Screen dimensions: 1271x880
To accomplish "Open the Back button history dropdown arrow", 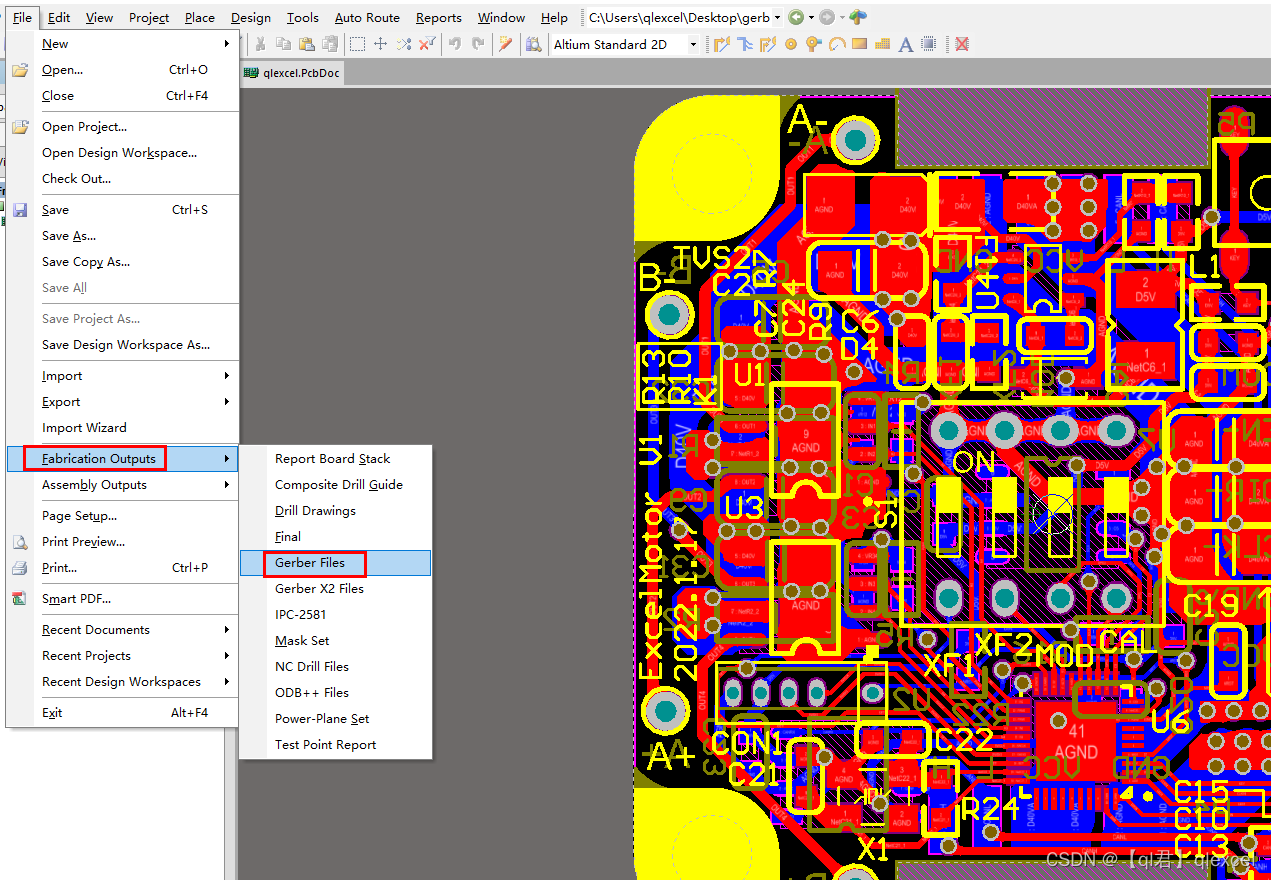I will click(810, 17).
